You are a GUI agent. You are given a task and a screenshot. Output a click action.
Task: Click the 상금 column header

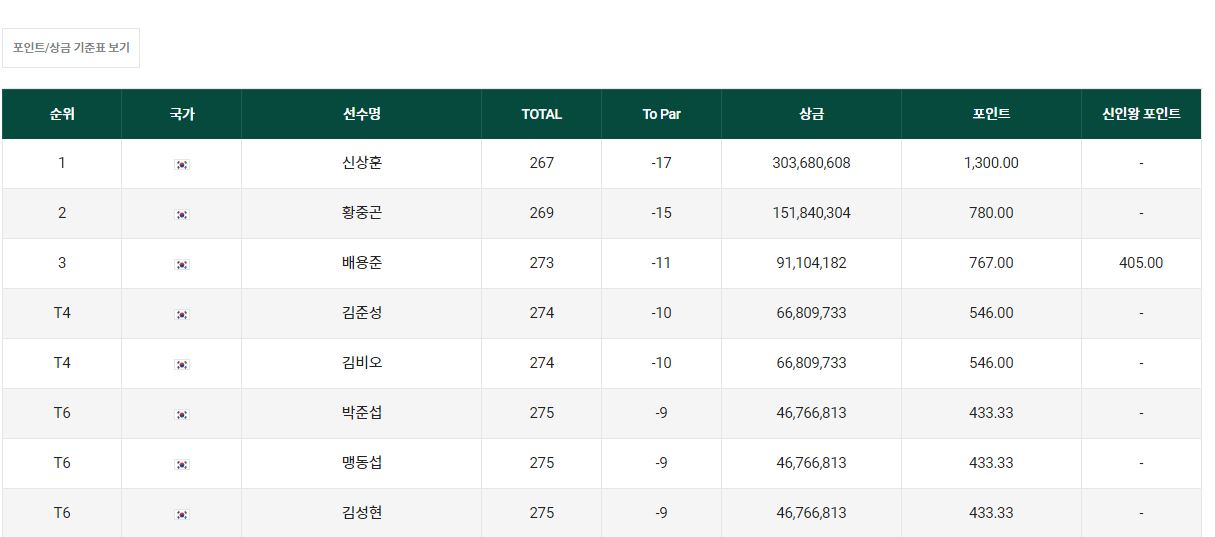pos(812,114)
